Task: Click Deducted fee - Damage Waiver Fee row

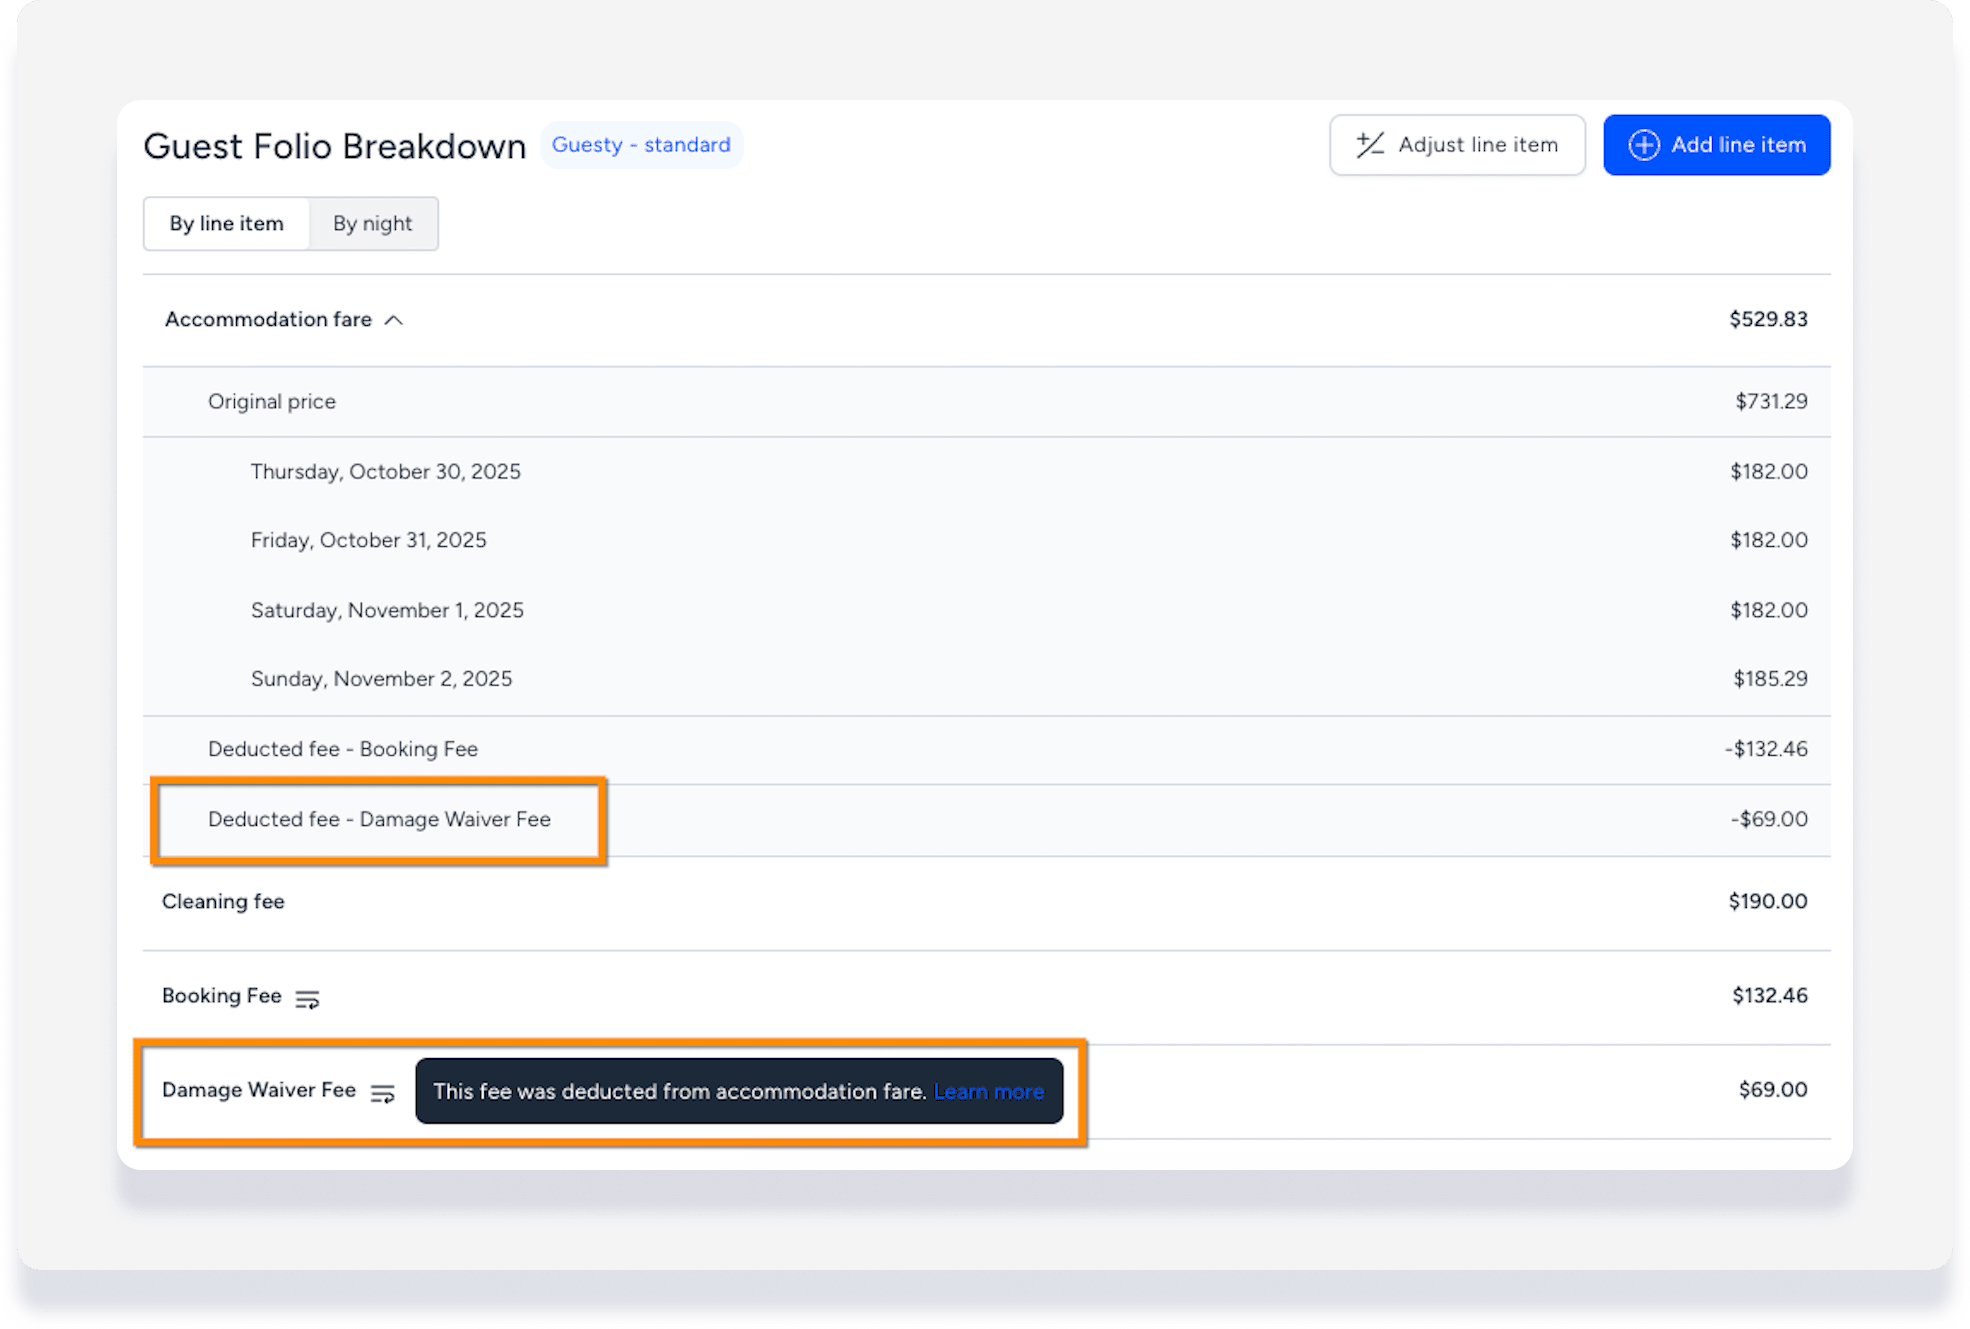Action: pos(379,819)
